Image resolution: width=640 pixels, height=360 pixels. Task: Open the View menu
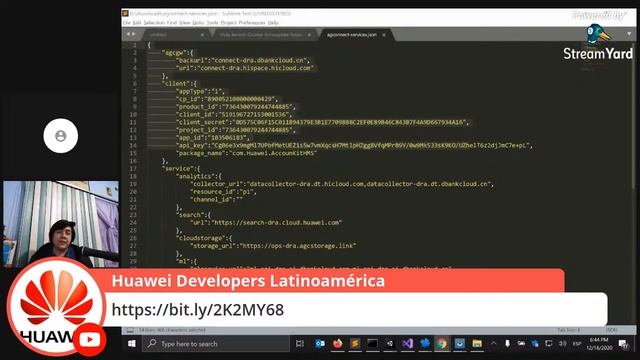[x=184, y=23]
